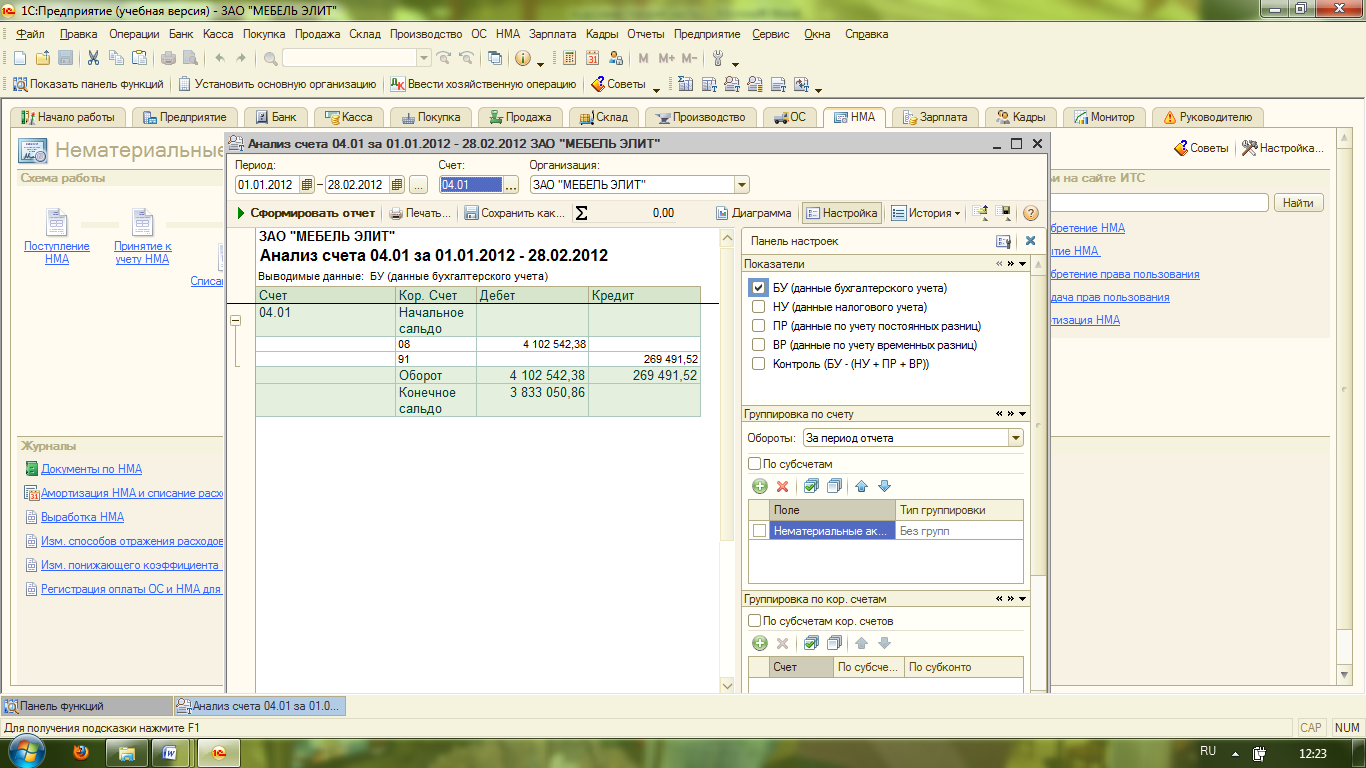Click the Счет input field 04.01
This screenshot has height=768, width=1366.
[470, 185]
